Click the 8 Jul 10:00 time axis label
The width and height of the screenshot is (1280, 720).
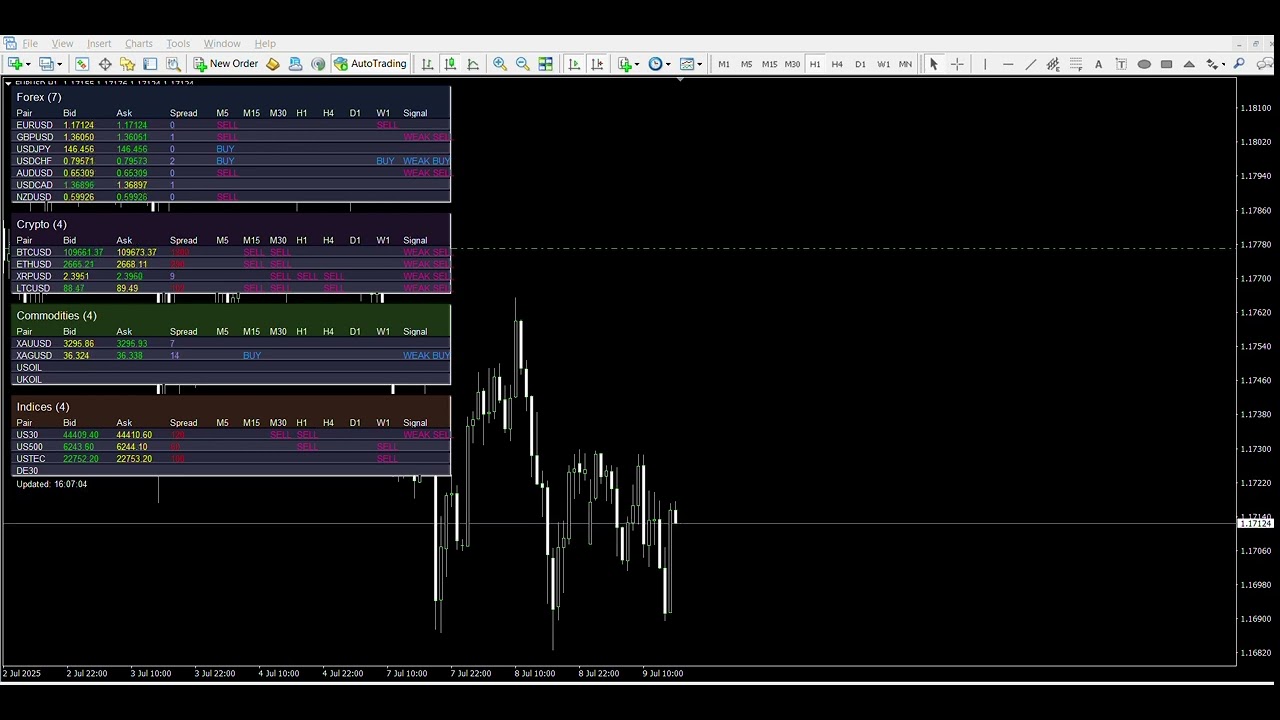535,673
